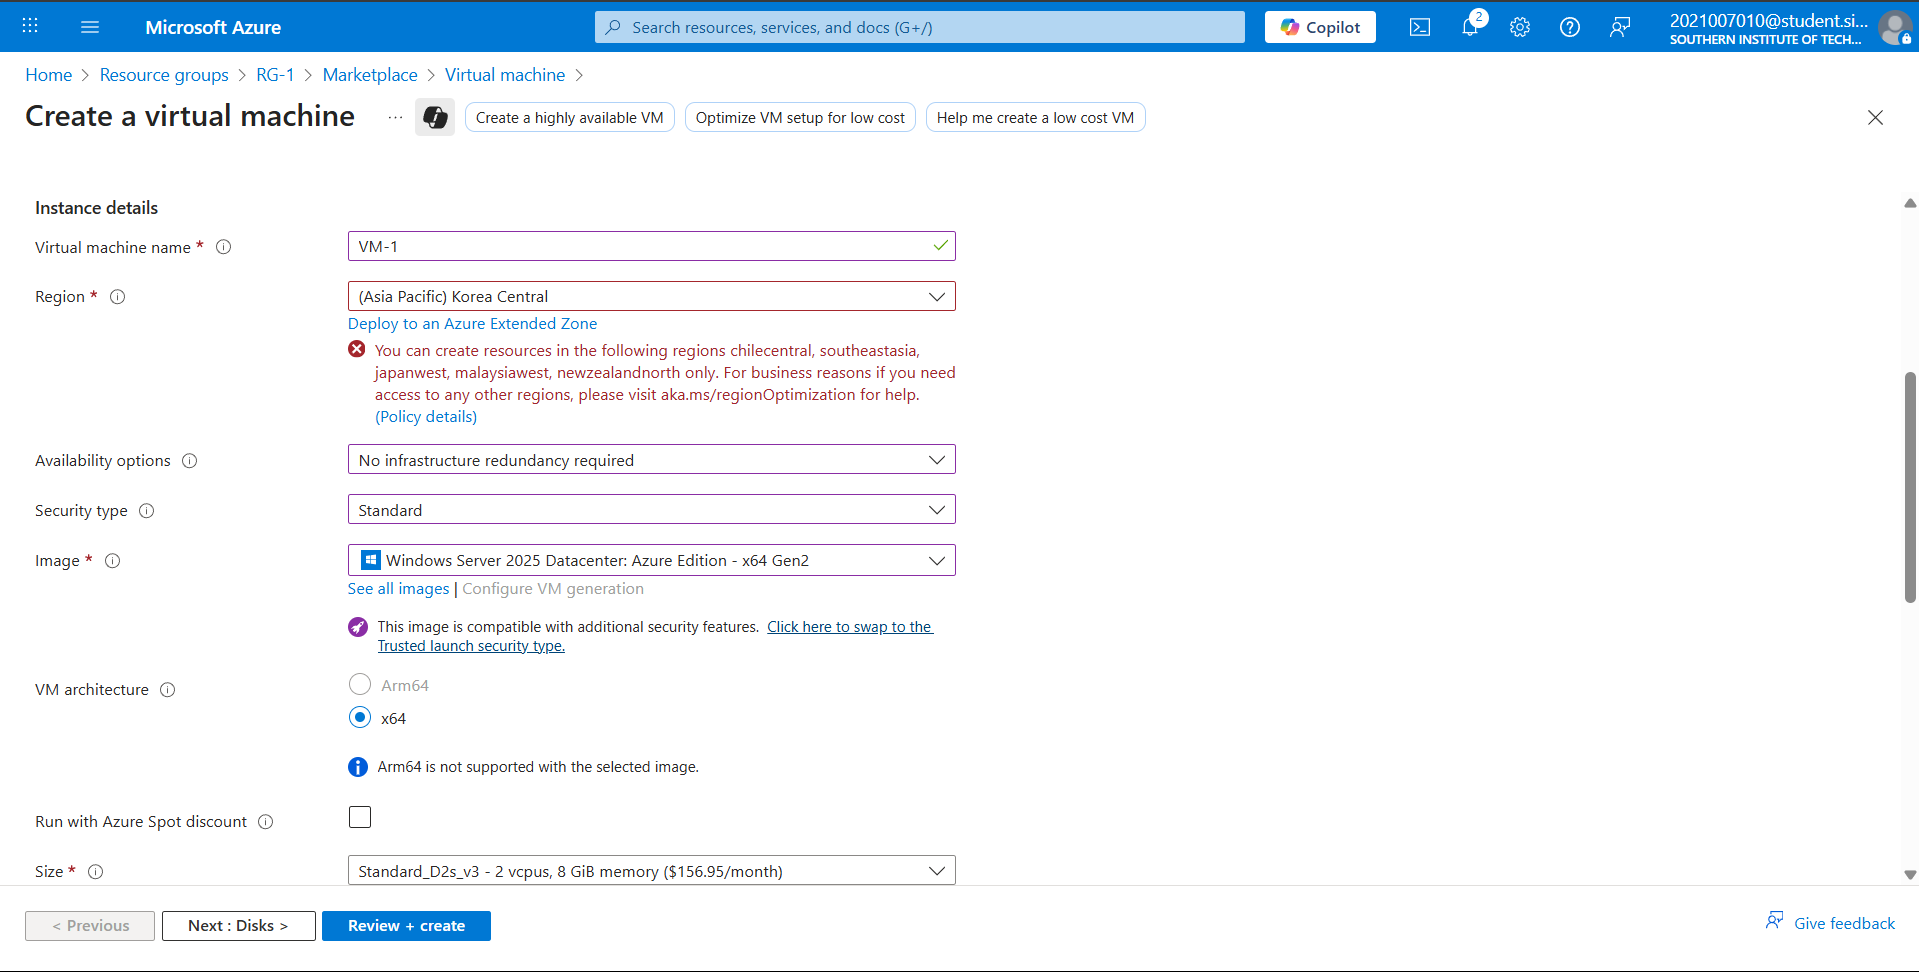Click Configure VM generation link

point(553,589)
